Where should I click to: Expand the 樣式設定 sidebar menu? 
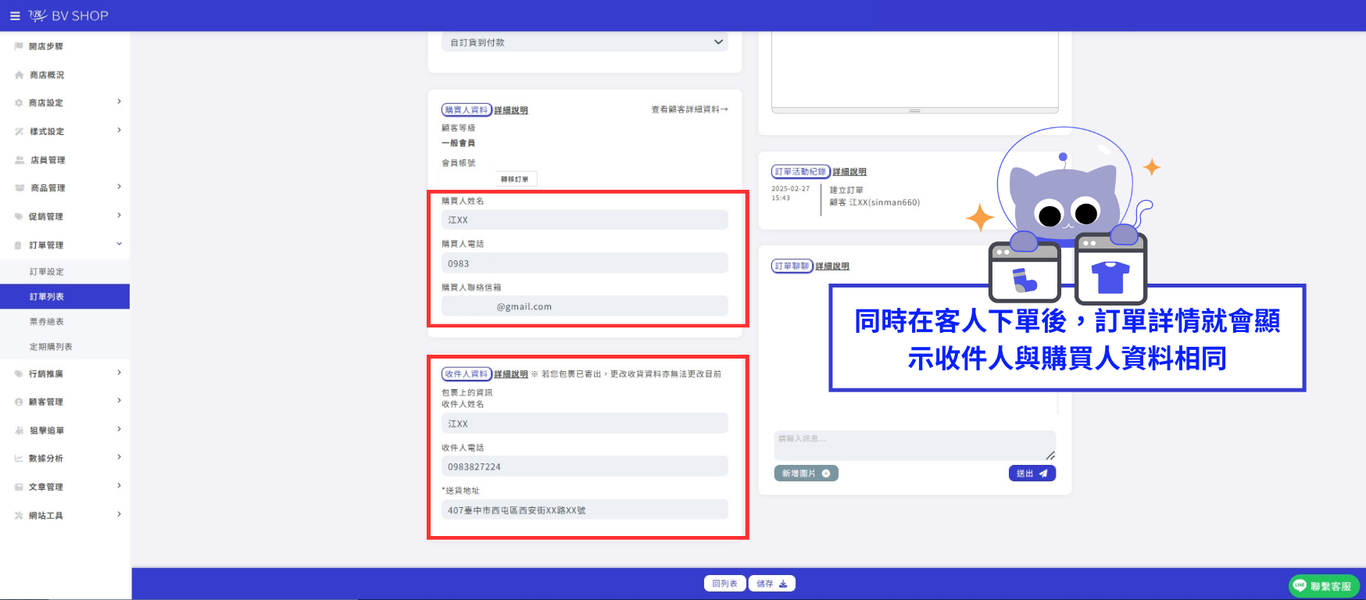coord(65,131)
